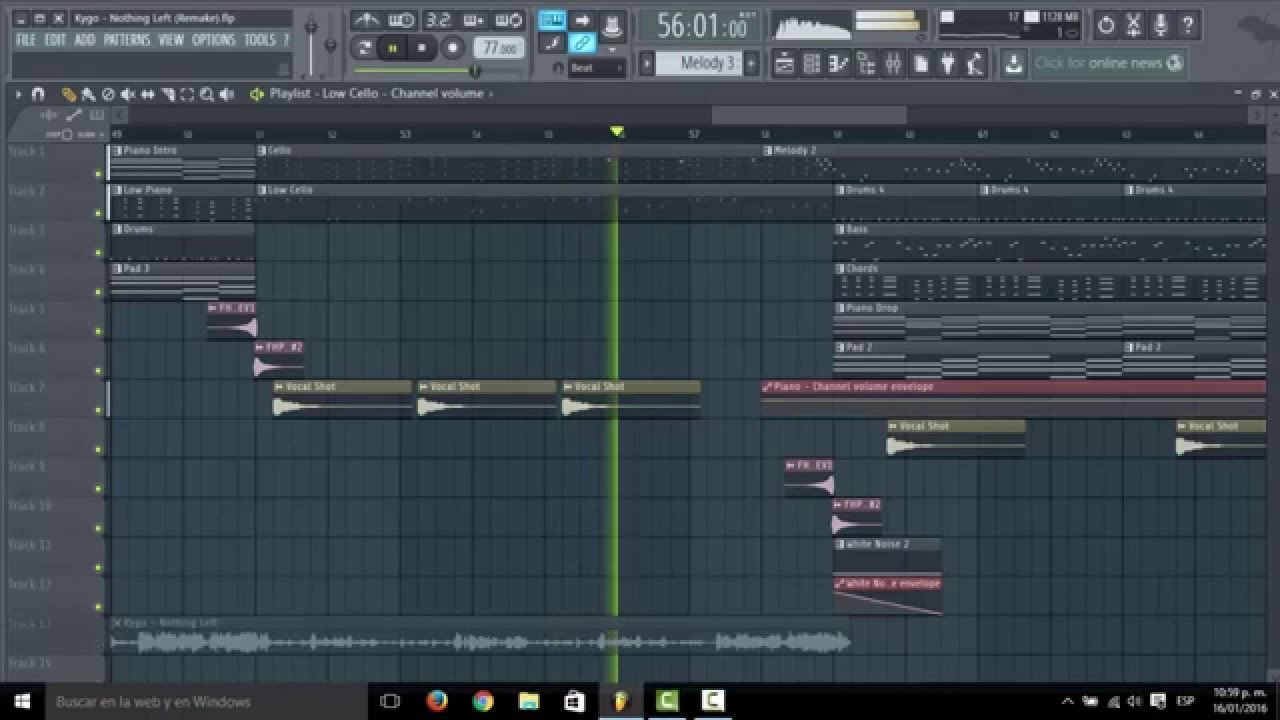Select the Paint brush tool in playlist

(88, 94)
